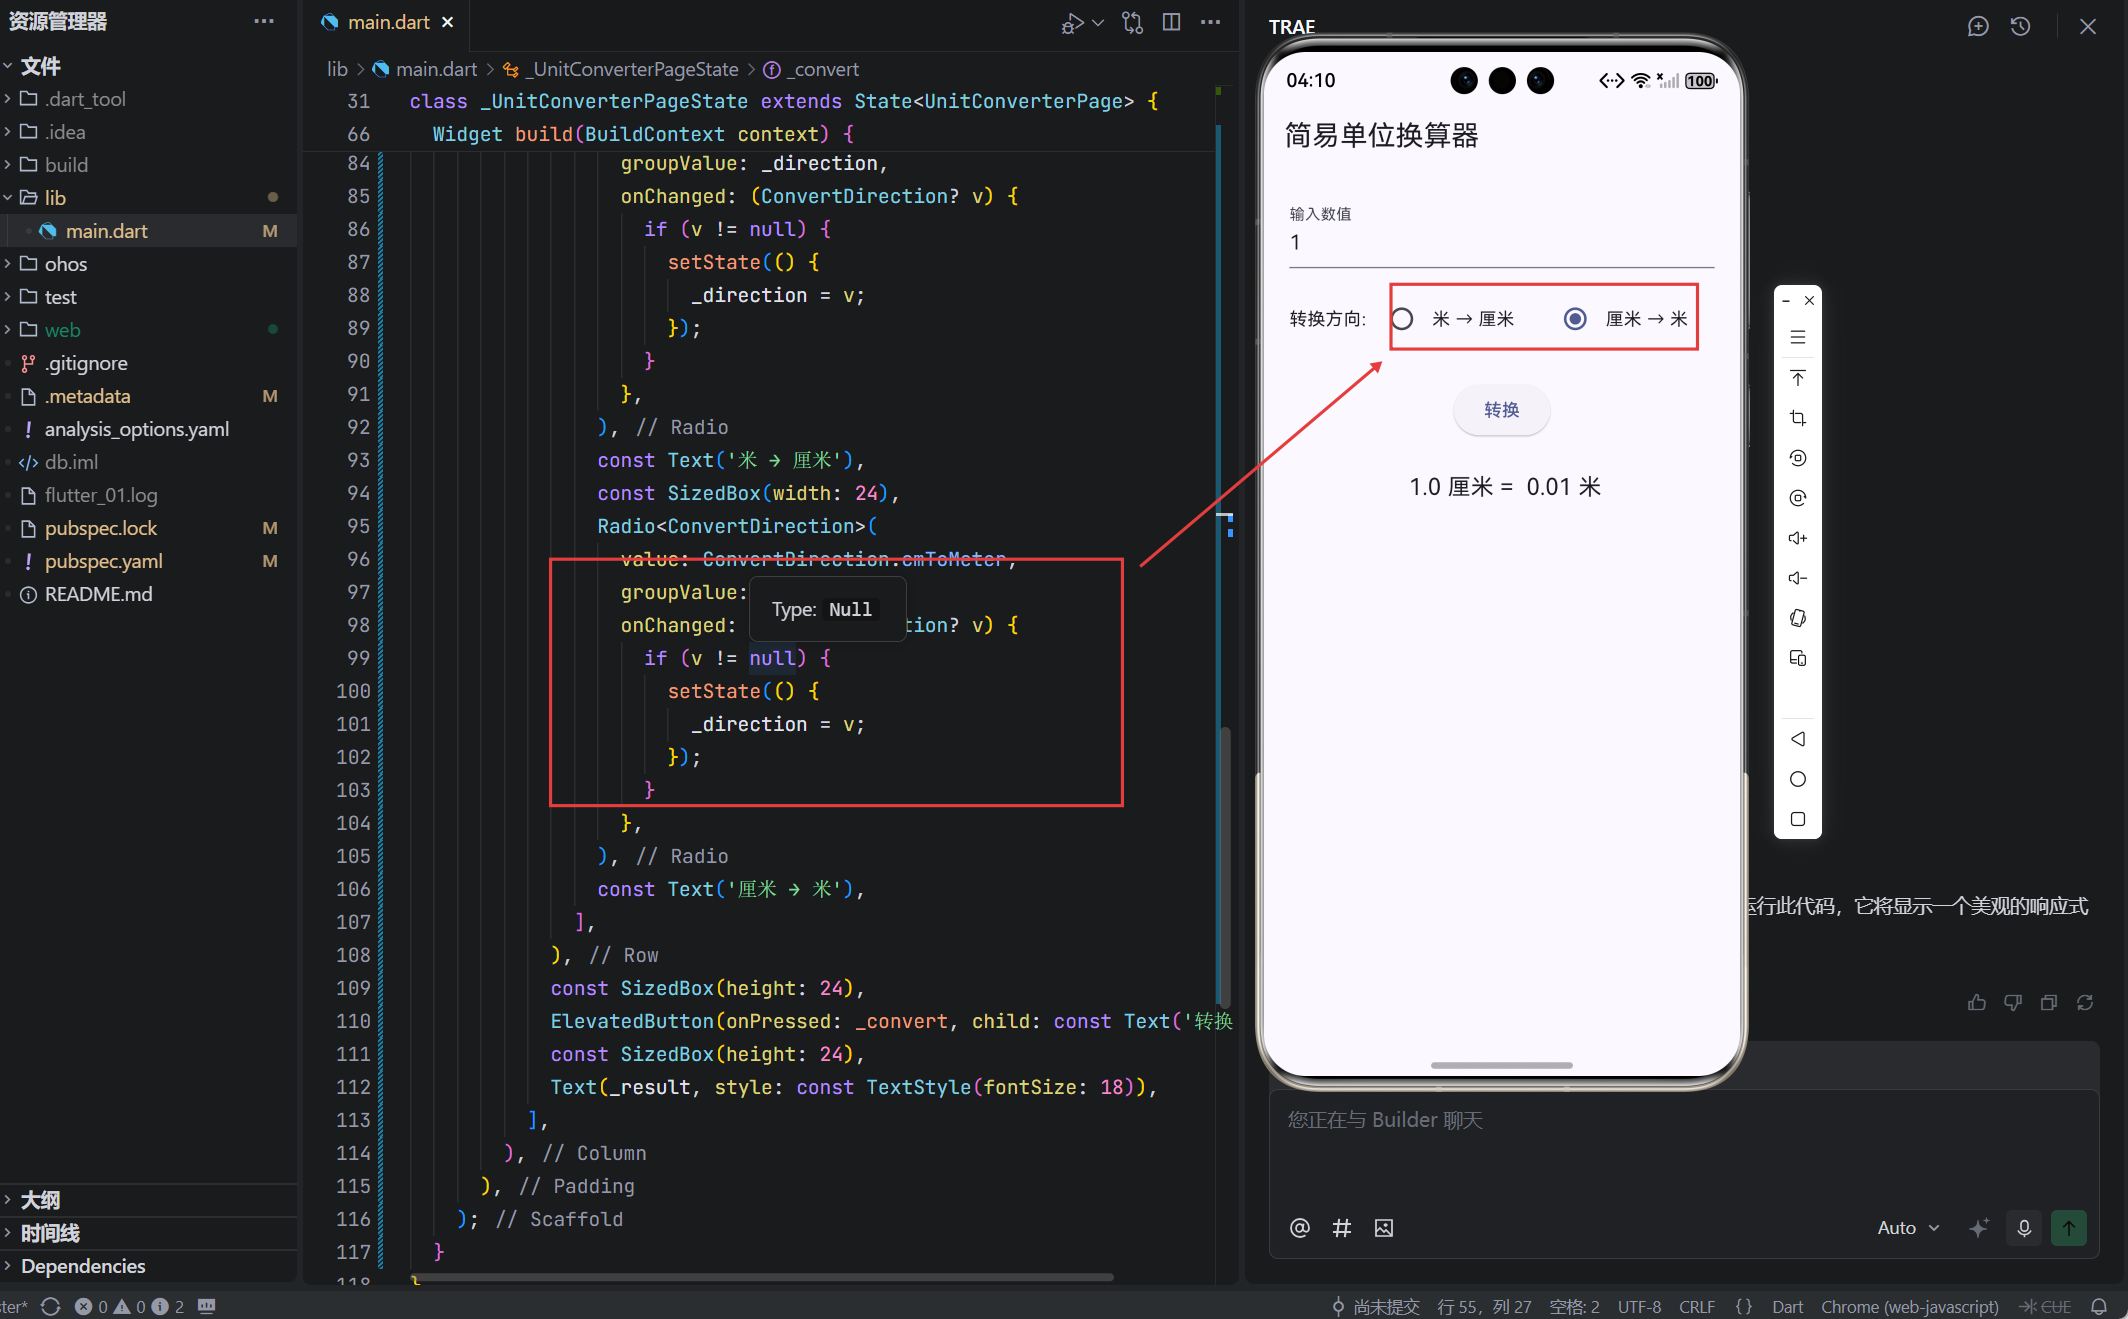This screenshot has width=2128, height=1319.
Task: Open pubspec.yaml in file tree
Action: (103, 561)
